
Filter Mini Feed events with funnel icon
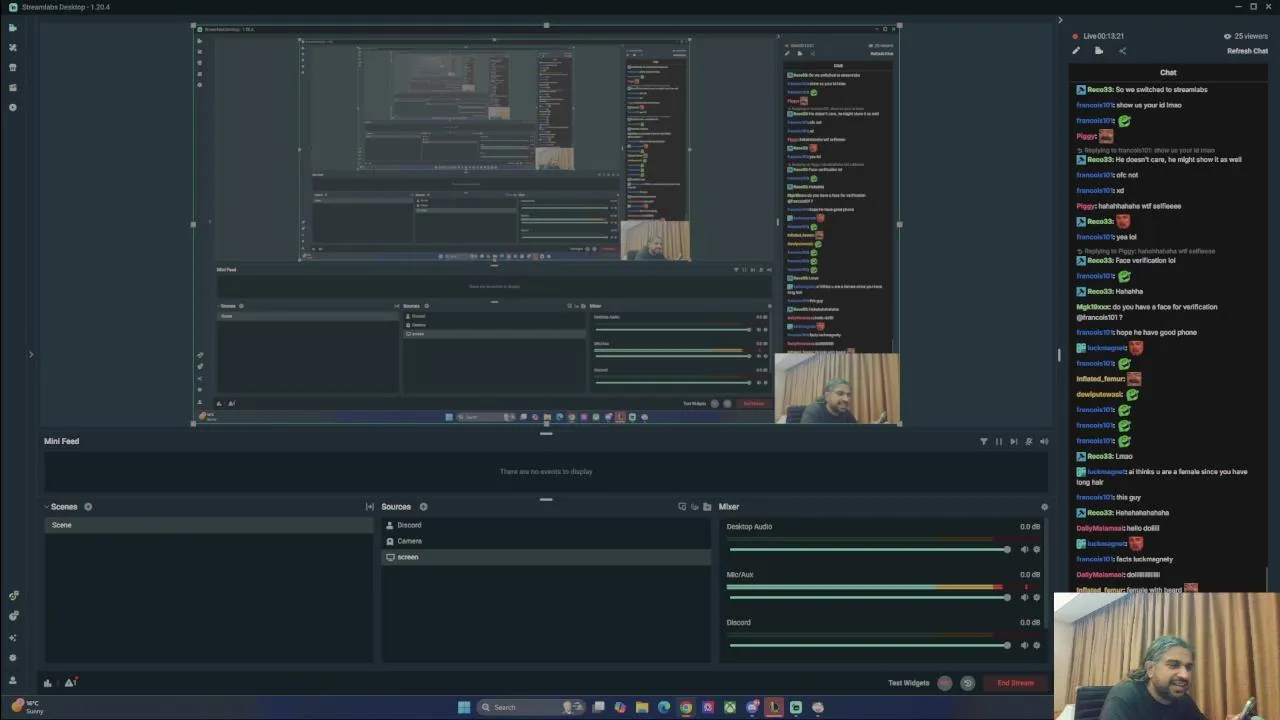pyautogui.click(x=983, y=441)
